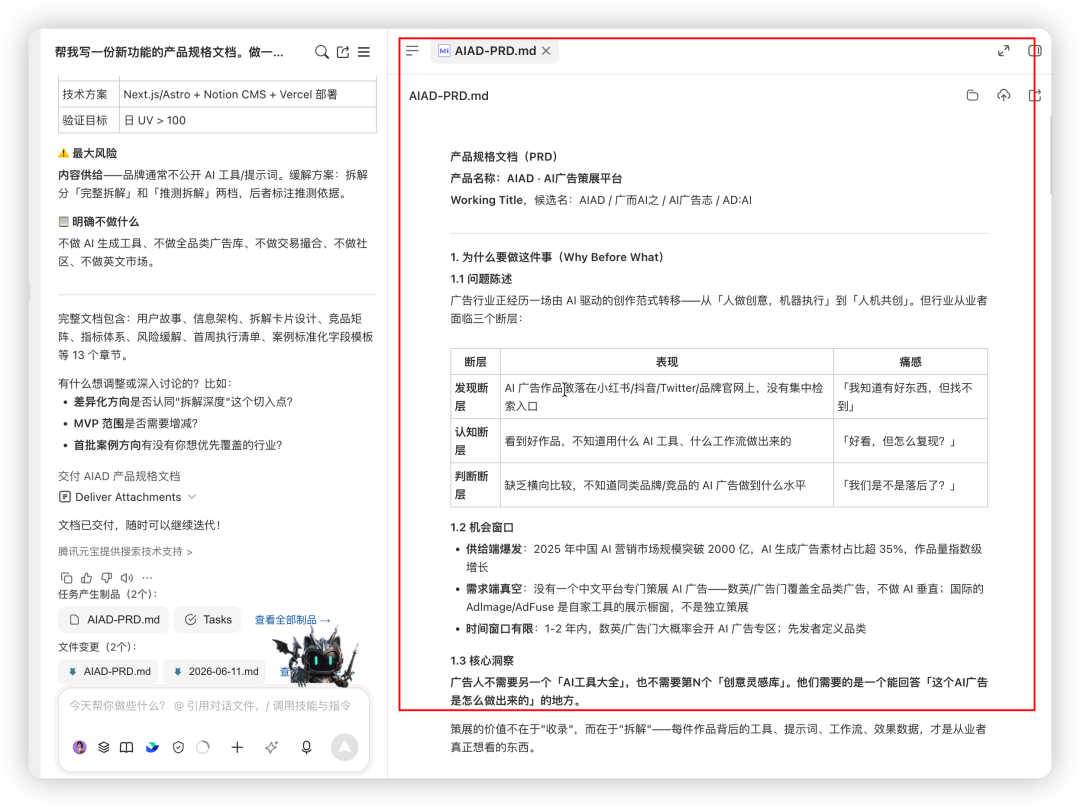The height and width of the screenshot is (807, 1080).
Task: Click 表现 table column header
Action: (x=667, y=362)
